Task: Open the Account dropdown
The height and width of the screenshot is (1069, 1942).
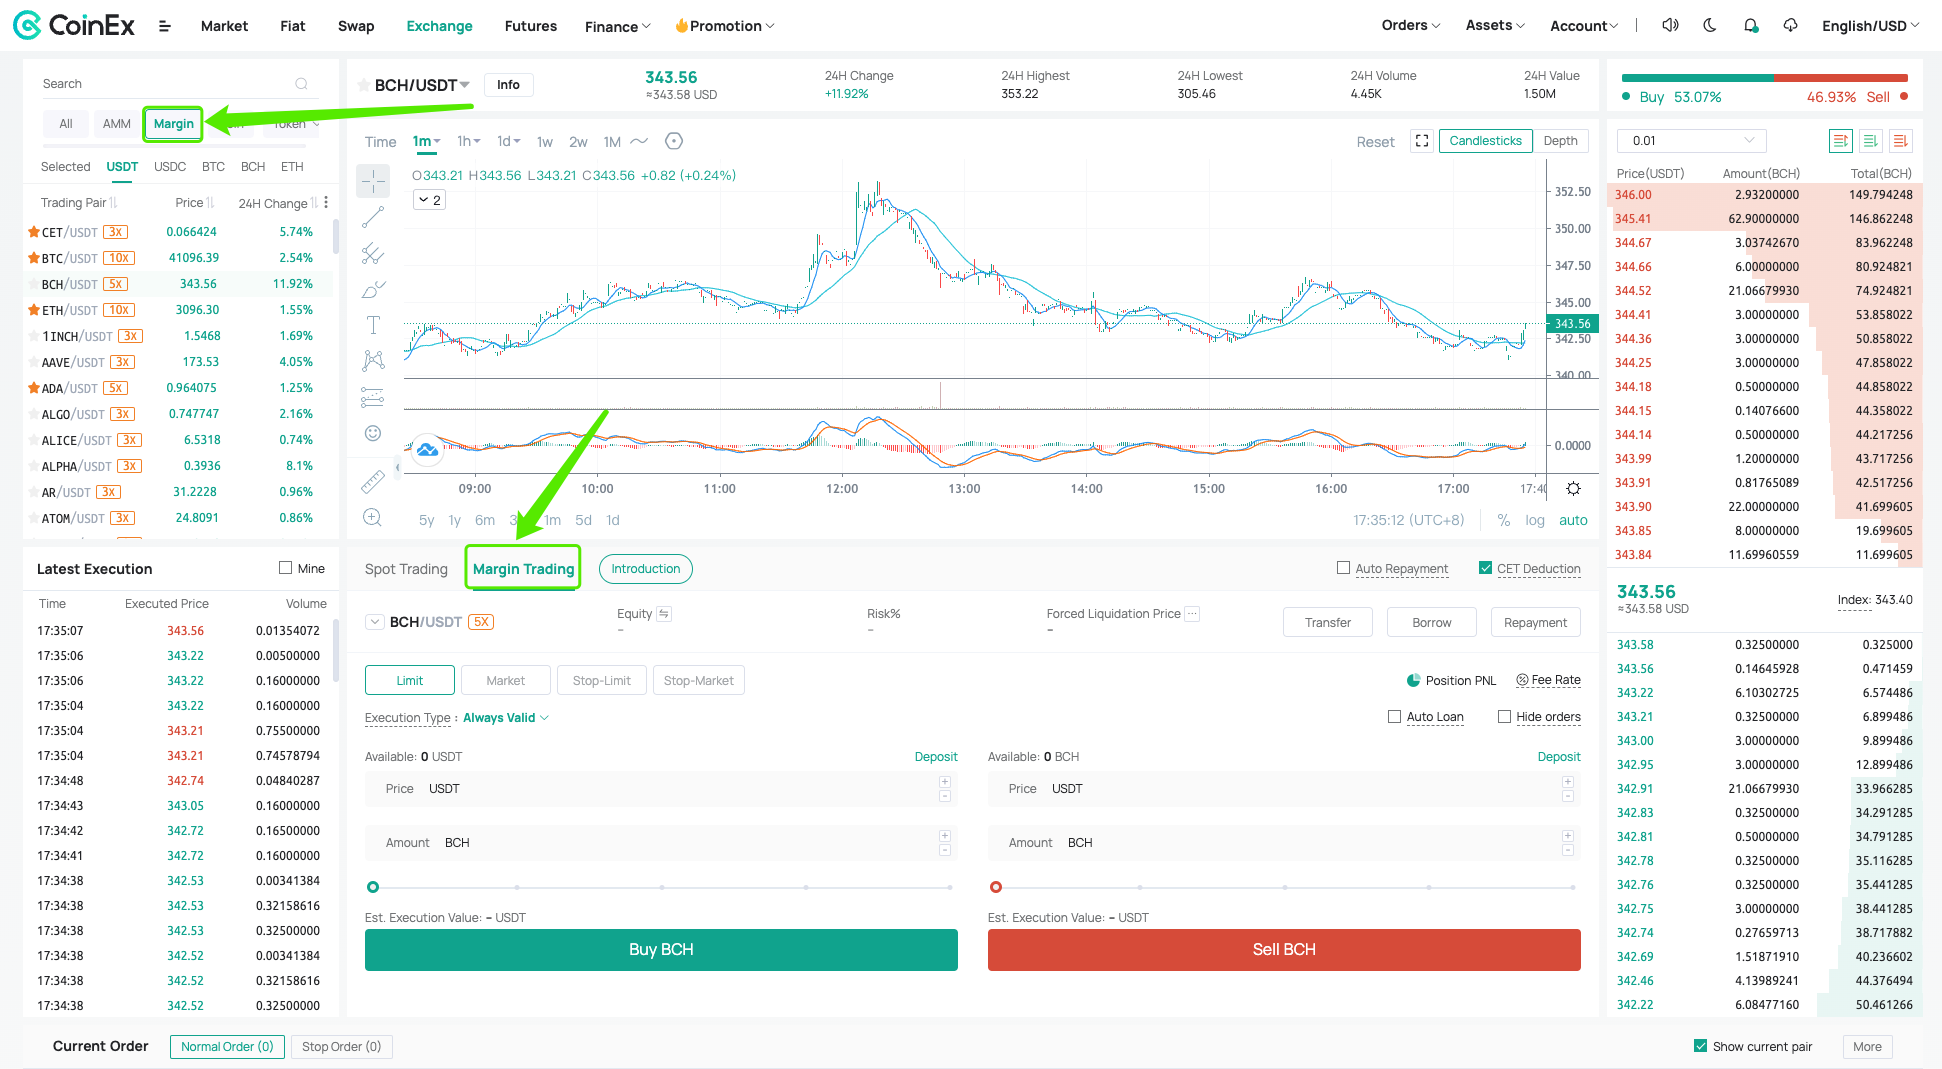Action: pos(1584,26)
